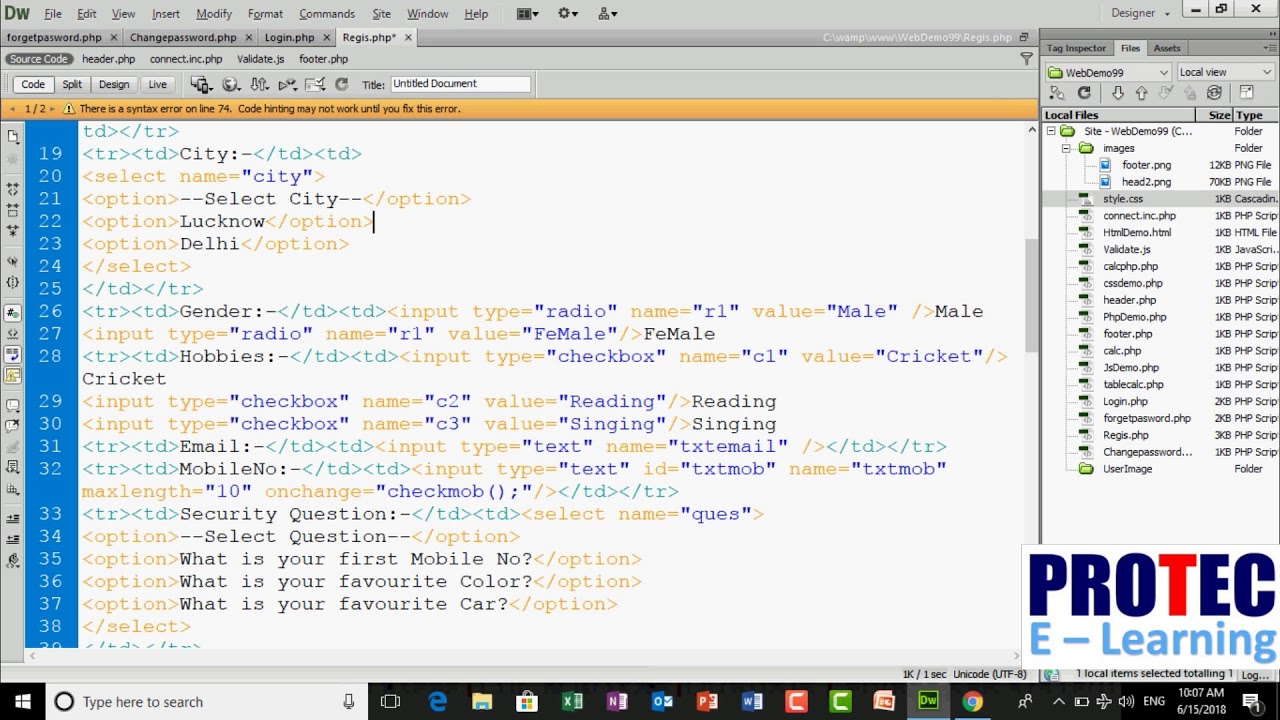1280x720 pixels.
Task: Open the Designer workspace dropdown
Action: pos(1140,14)
